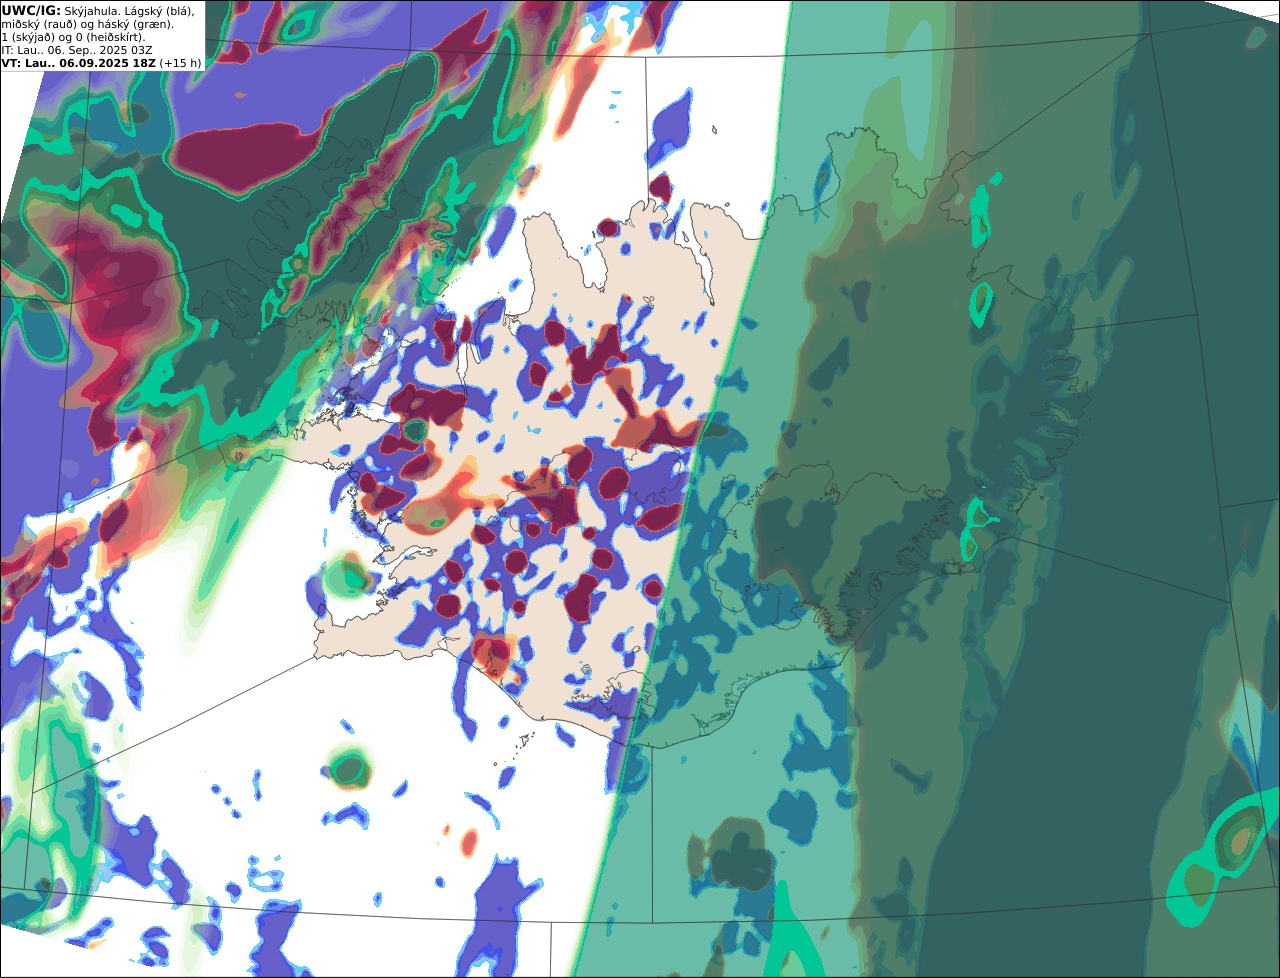
Task: Click the "VT: Lau.. 06.09.2025 18Z" valid time
Action: click(x=78, y=63)
